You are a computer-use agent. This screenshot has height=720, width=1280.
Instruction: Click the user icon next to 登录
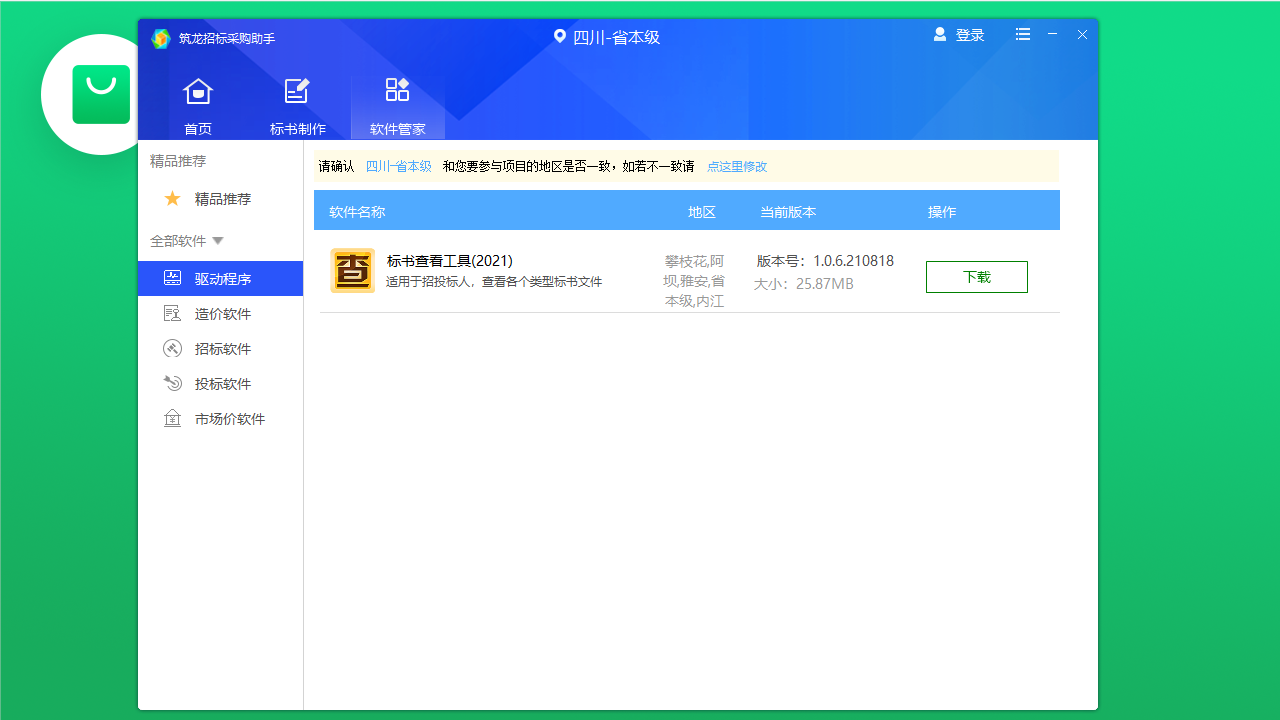(x=939, y=33)
